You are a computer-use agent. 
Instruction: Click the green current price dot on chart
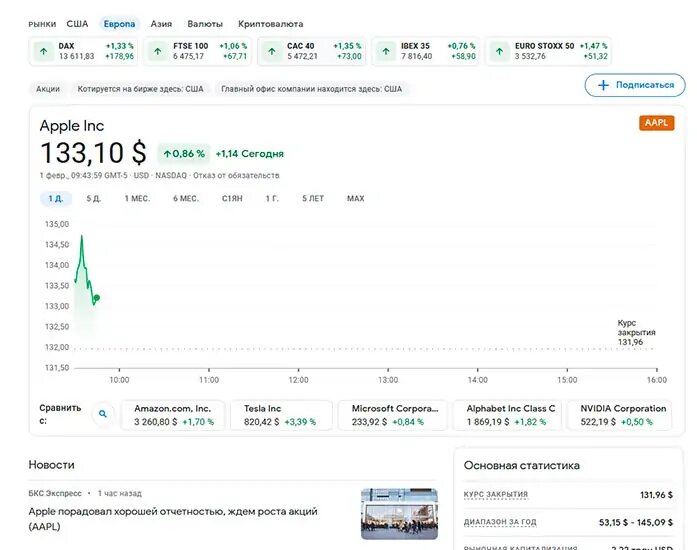click(97, 297)
